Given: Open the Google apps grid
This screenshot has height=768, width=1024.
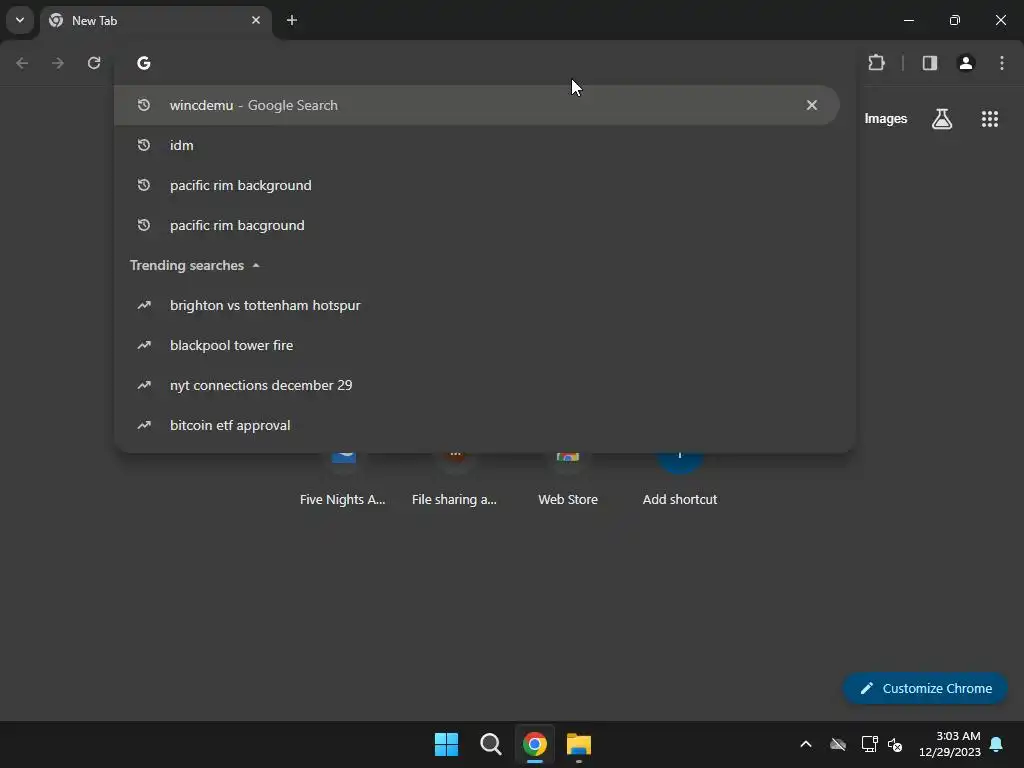Looking at the screenshot, I should click(989, 119).
